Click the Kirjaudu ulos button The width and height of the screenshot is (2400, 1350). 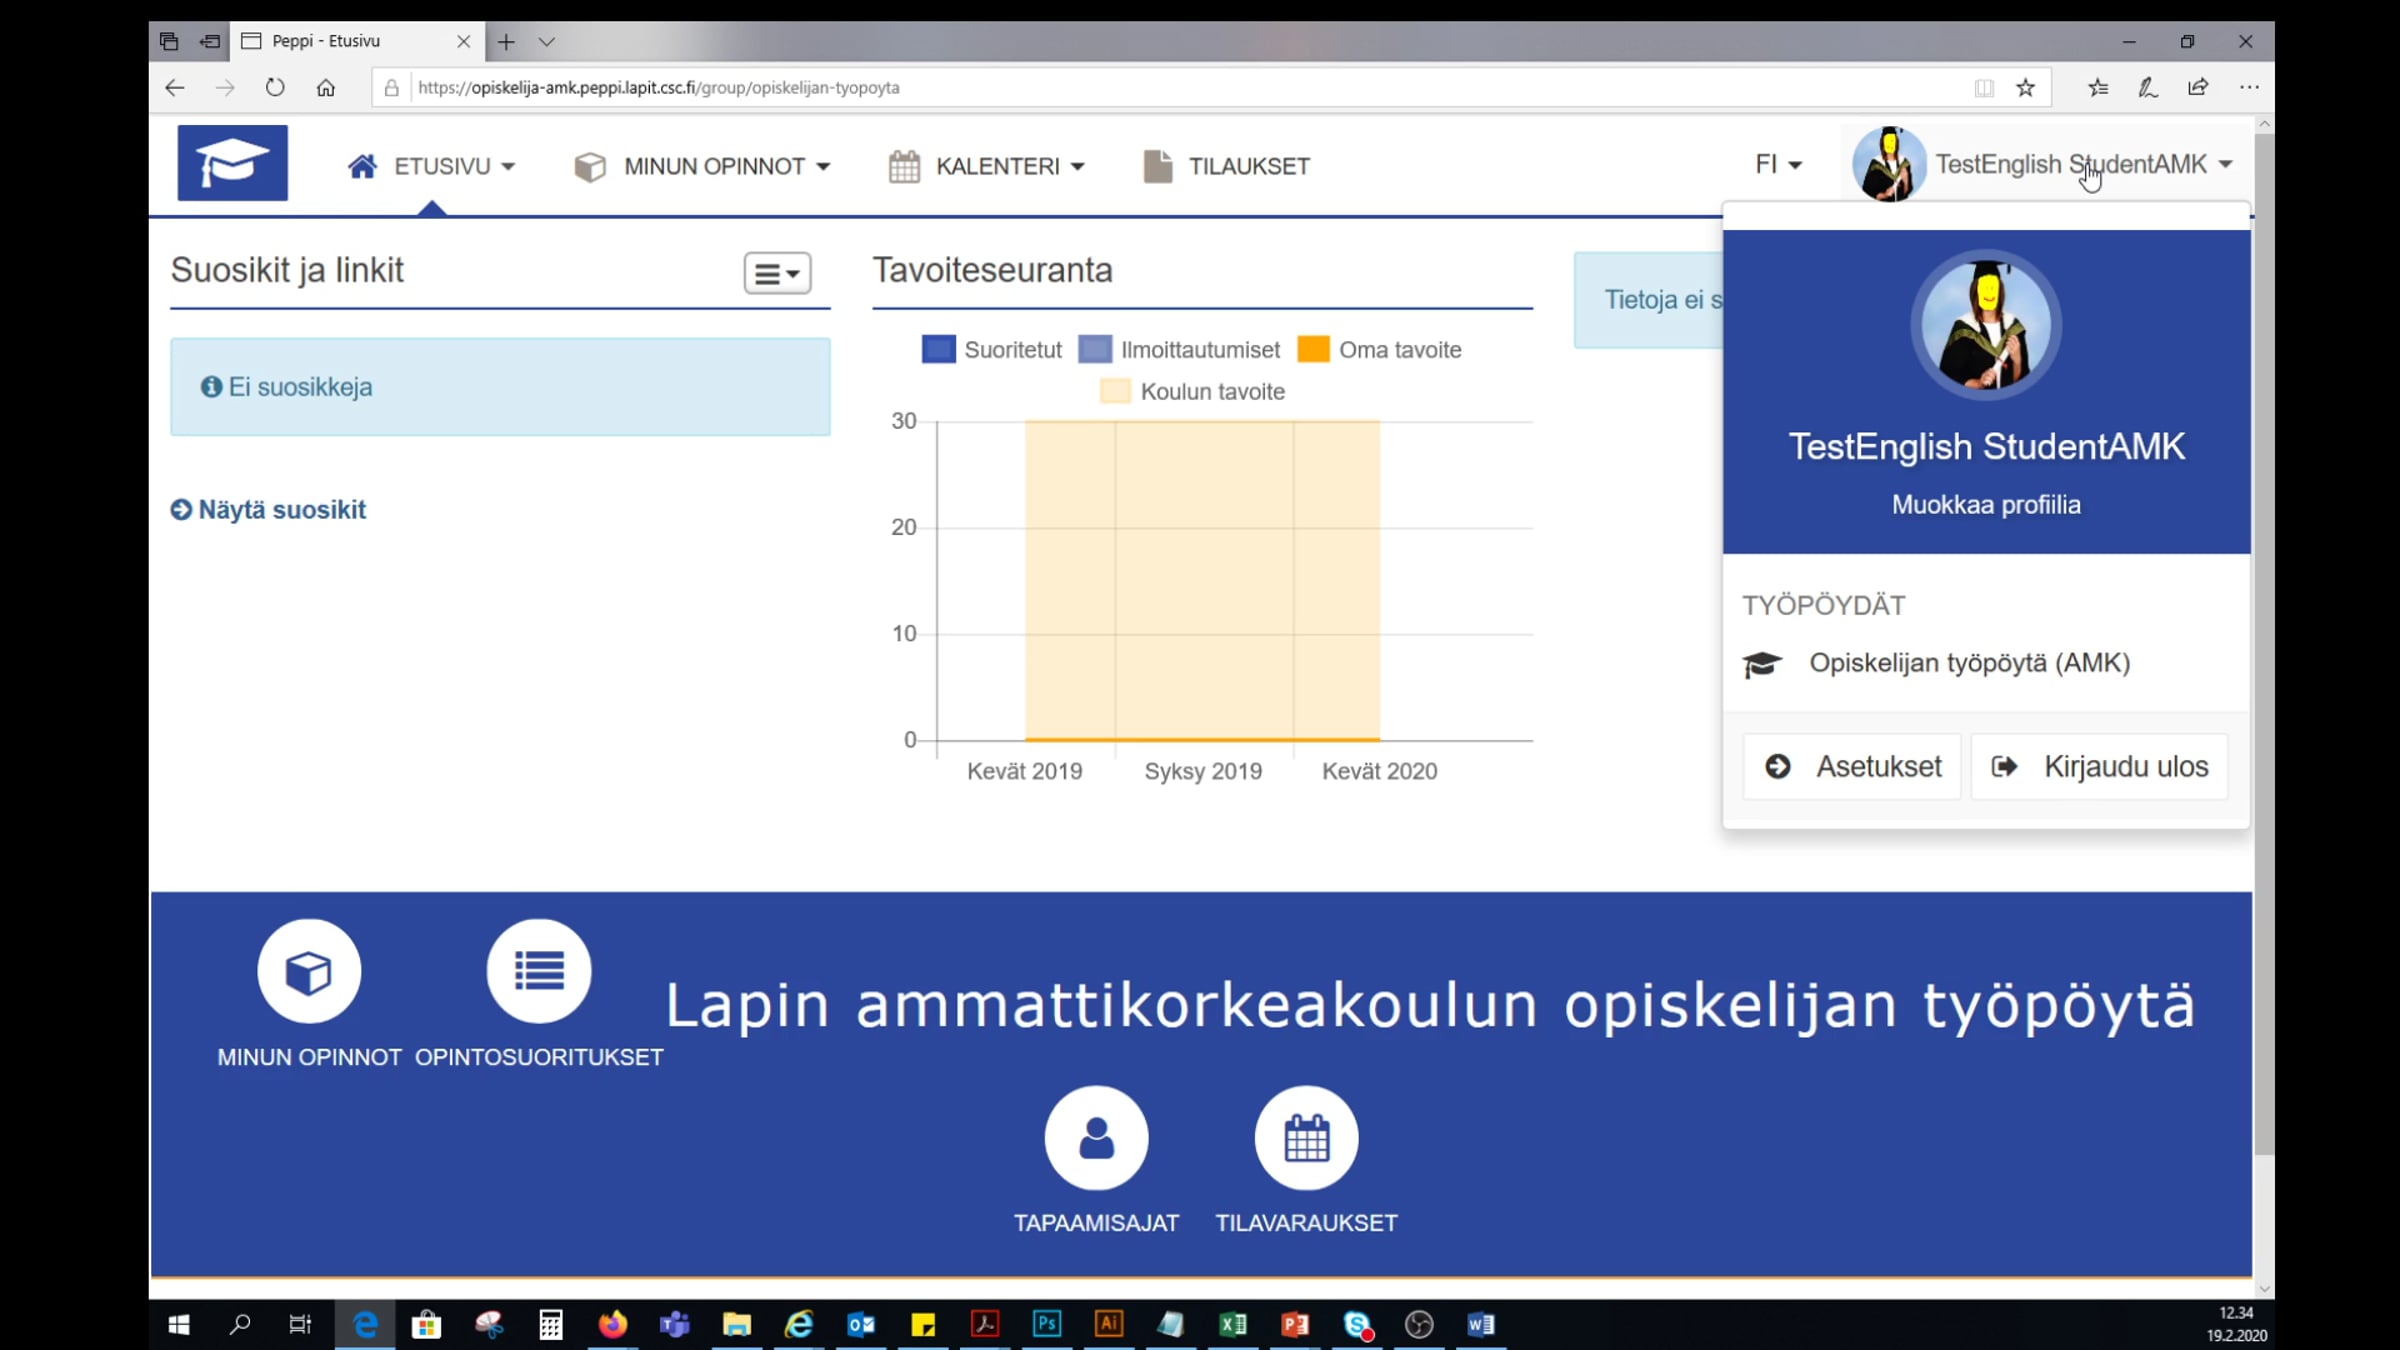point(2099,766)
